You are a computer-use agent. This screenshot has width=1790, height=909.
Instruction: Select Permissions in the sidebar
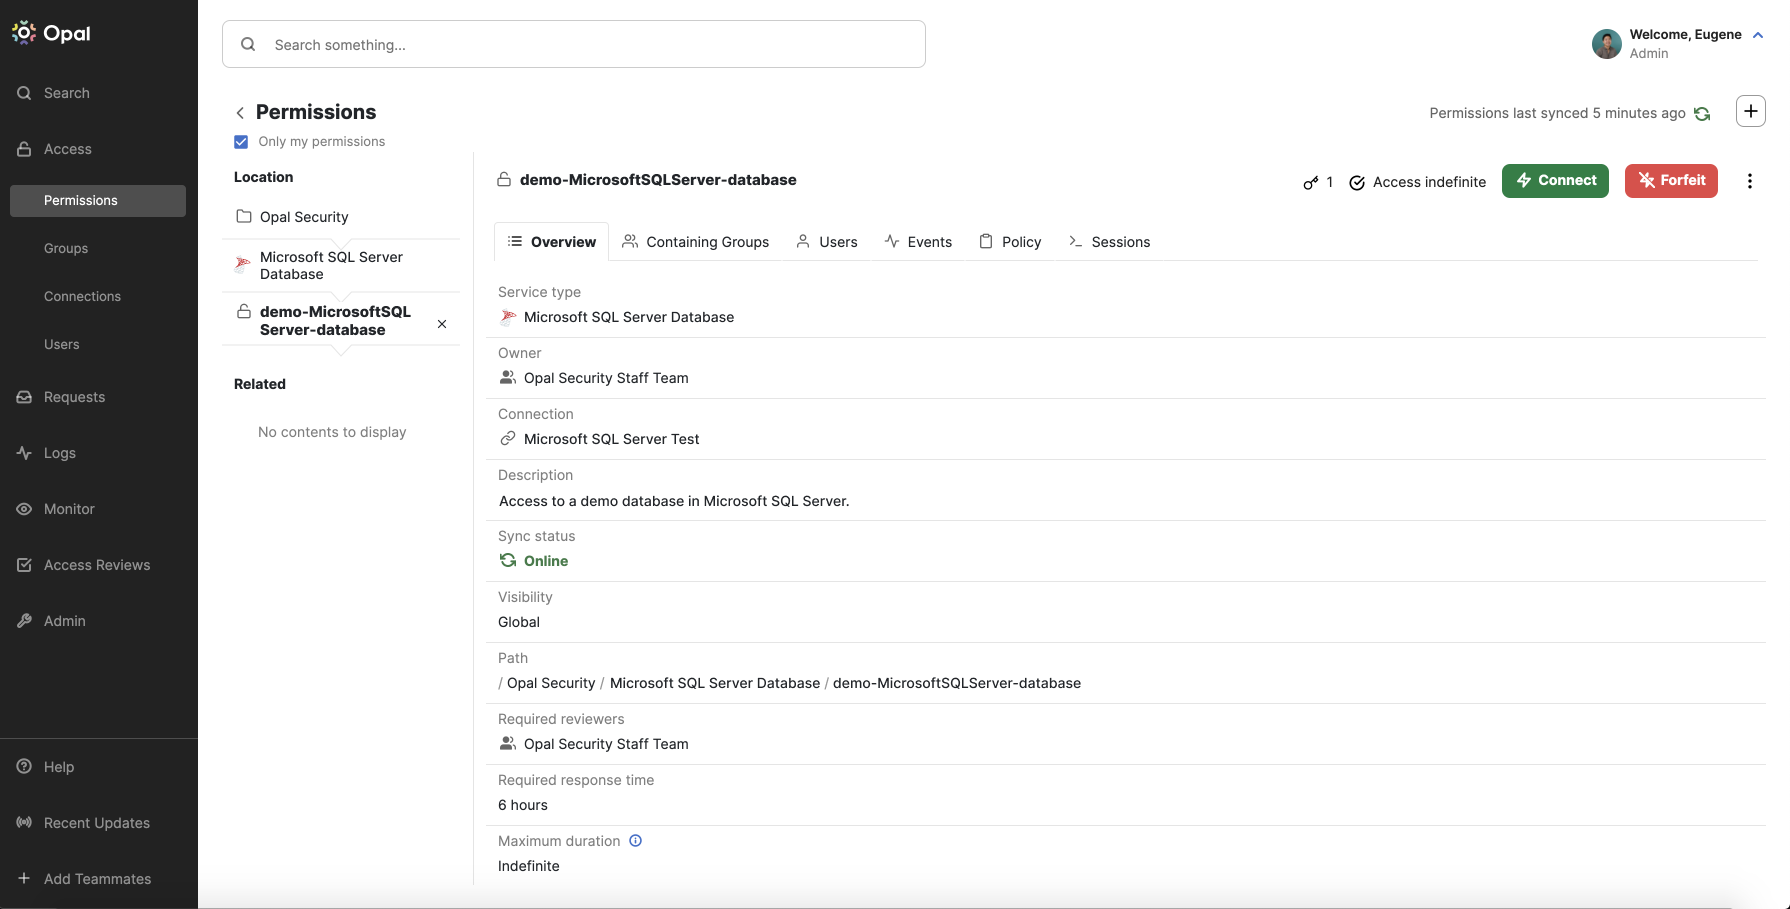click(x=98, y=201)
